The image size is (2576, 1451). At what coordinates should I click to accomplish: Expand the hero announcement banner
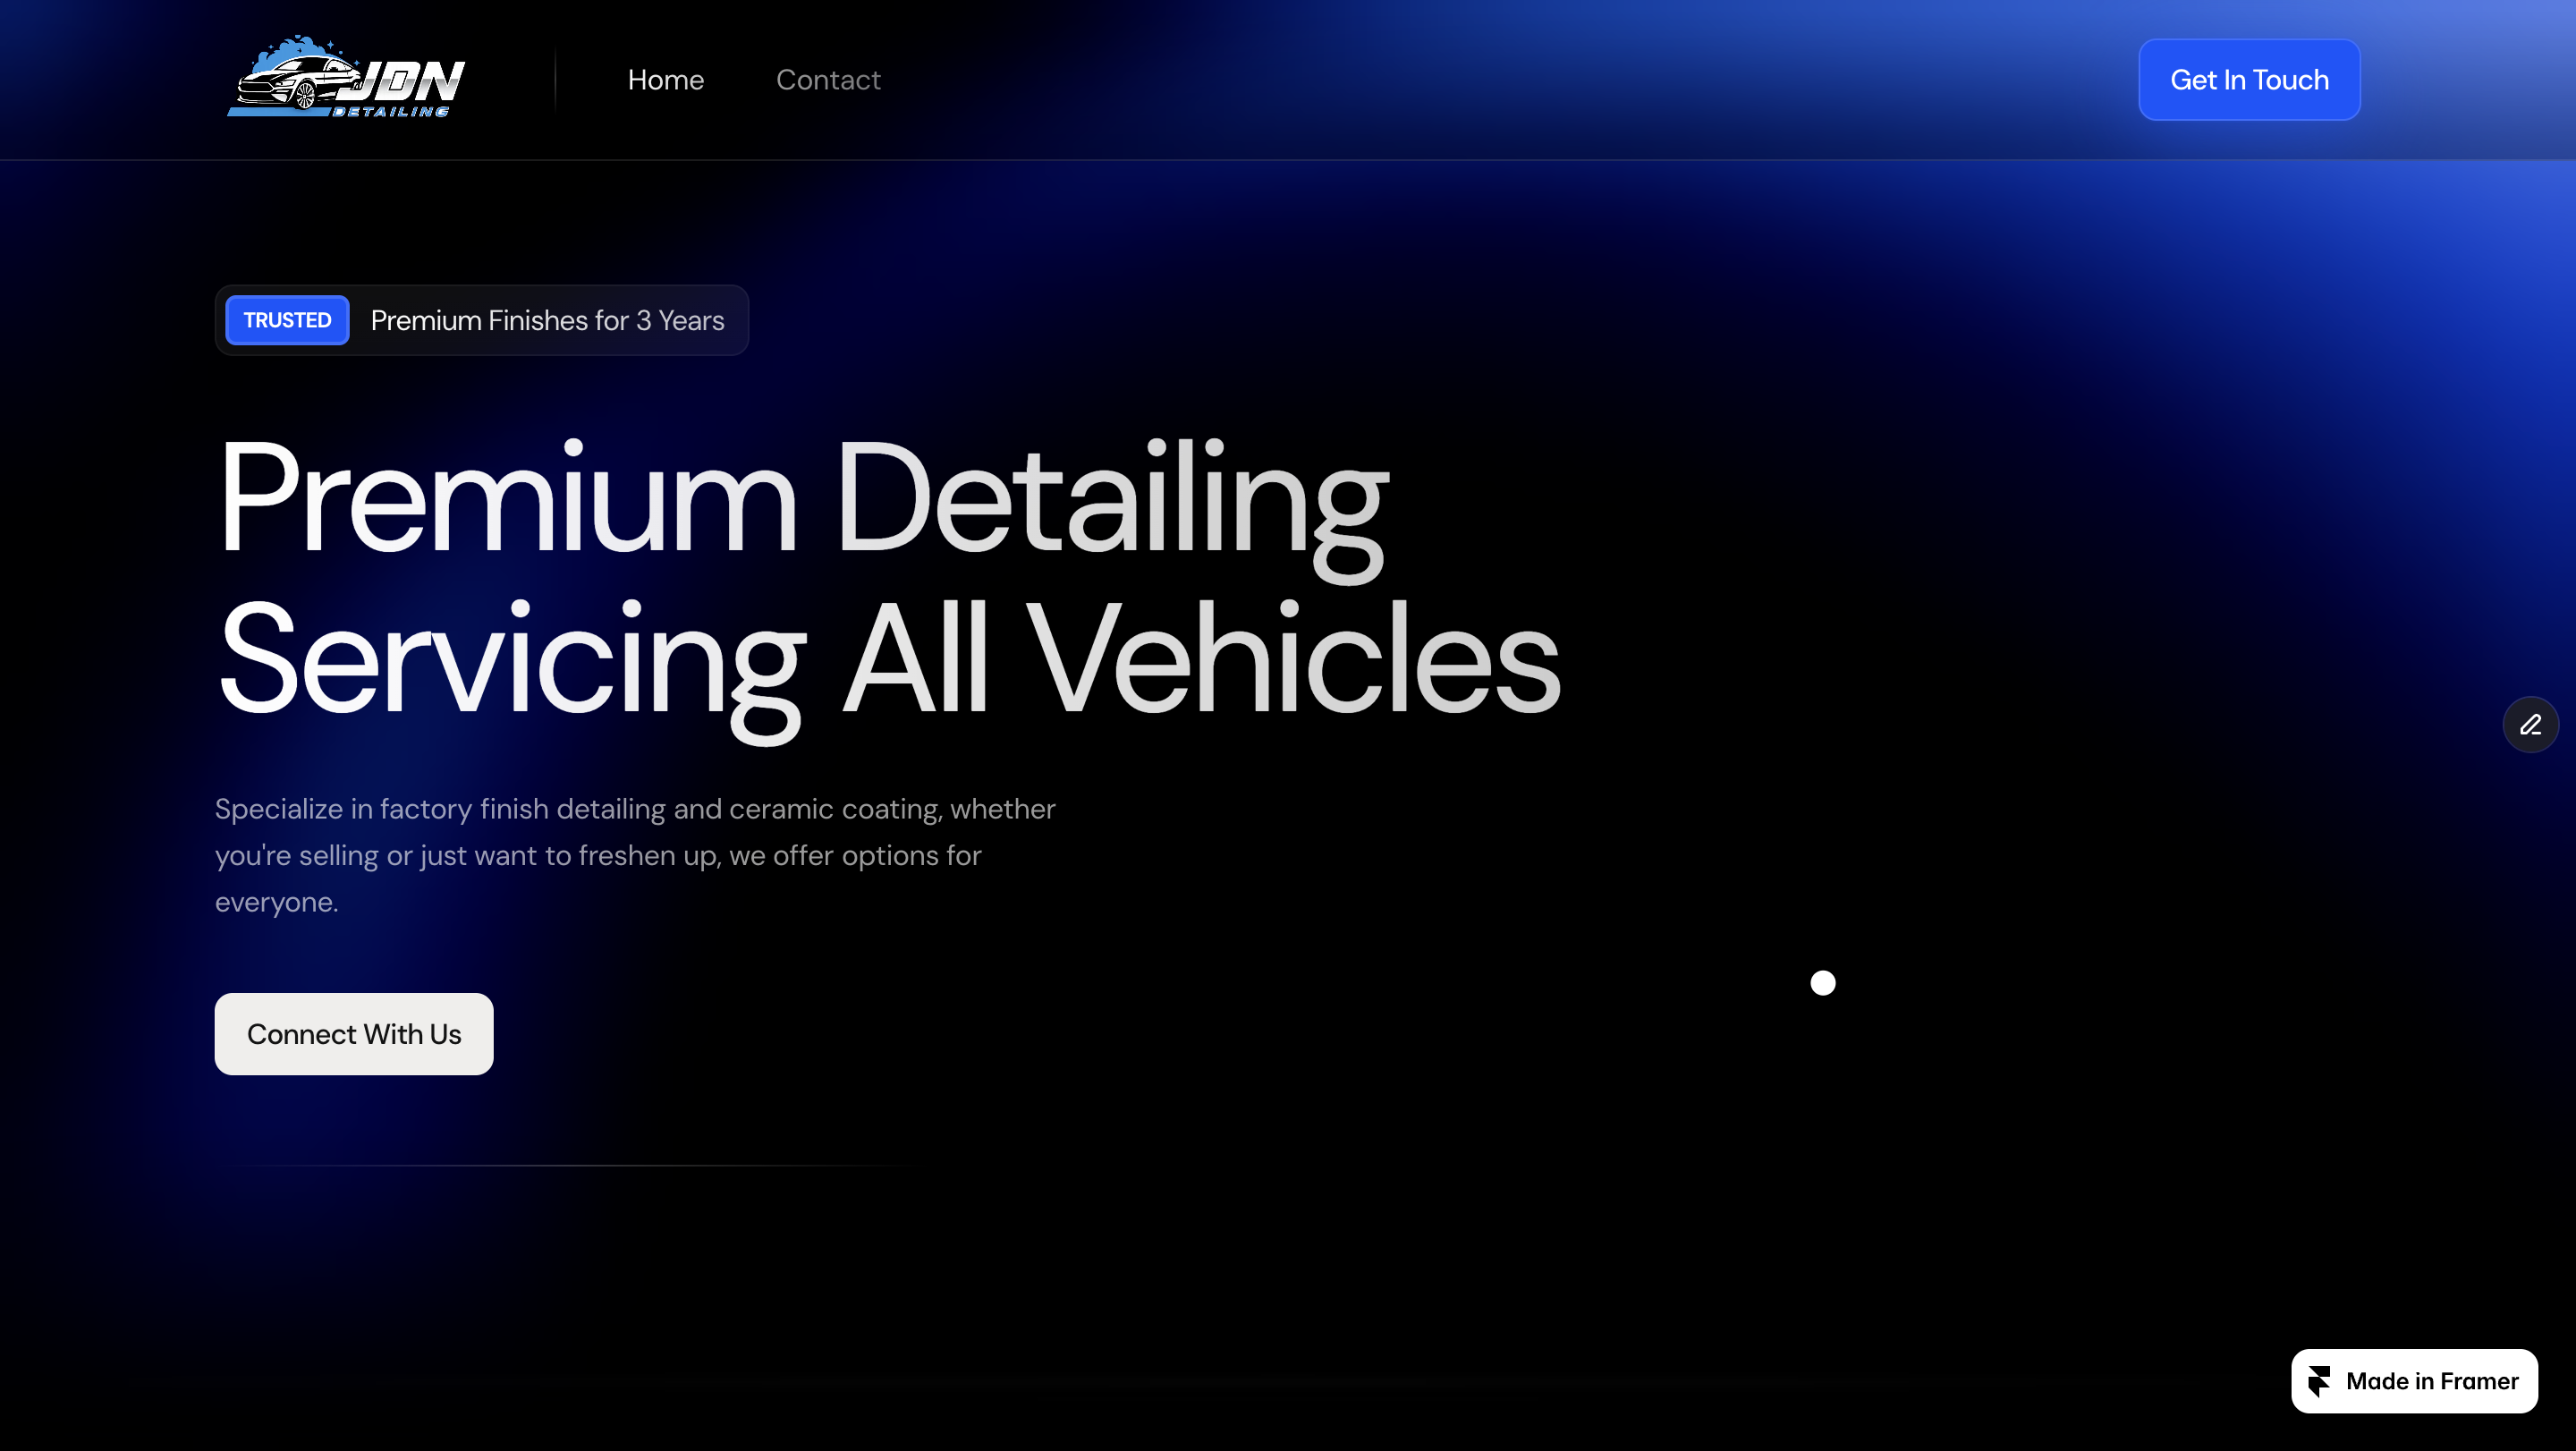(x=482, y=320)
